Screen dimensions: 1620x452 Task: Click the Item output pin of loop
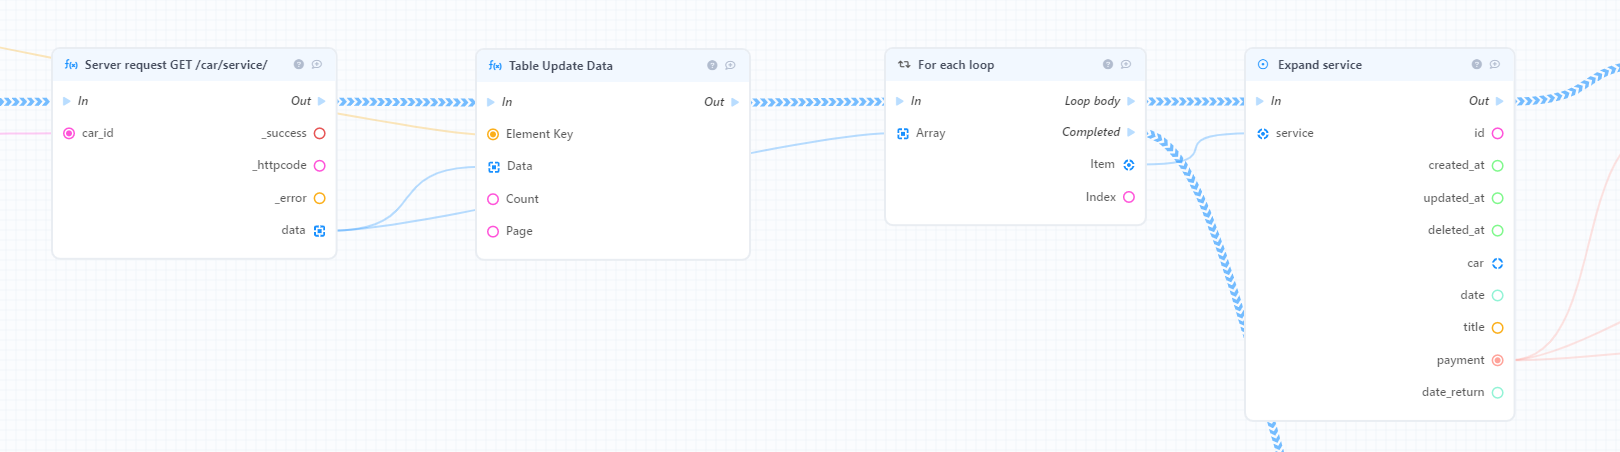[x=1129, y=165]
